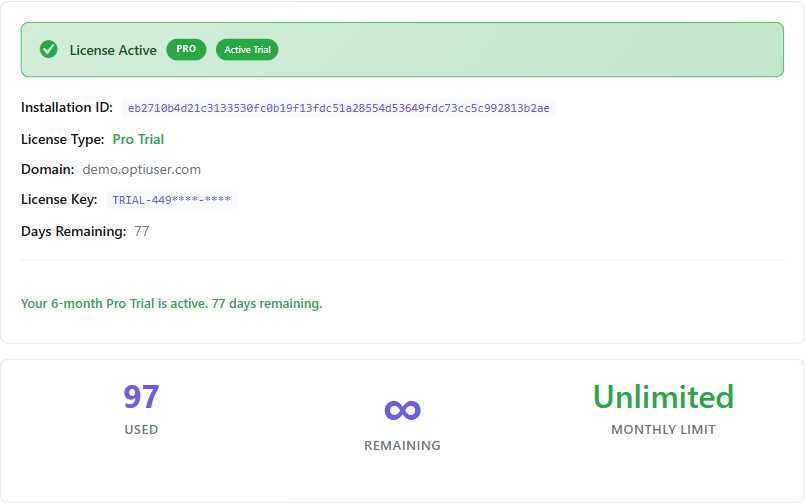Viewport: 805px width, 503px height.
Task: Click the Unlimited monthly limit value
Action: (663, 397)
